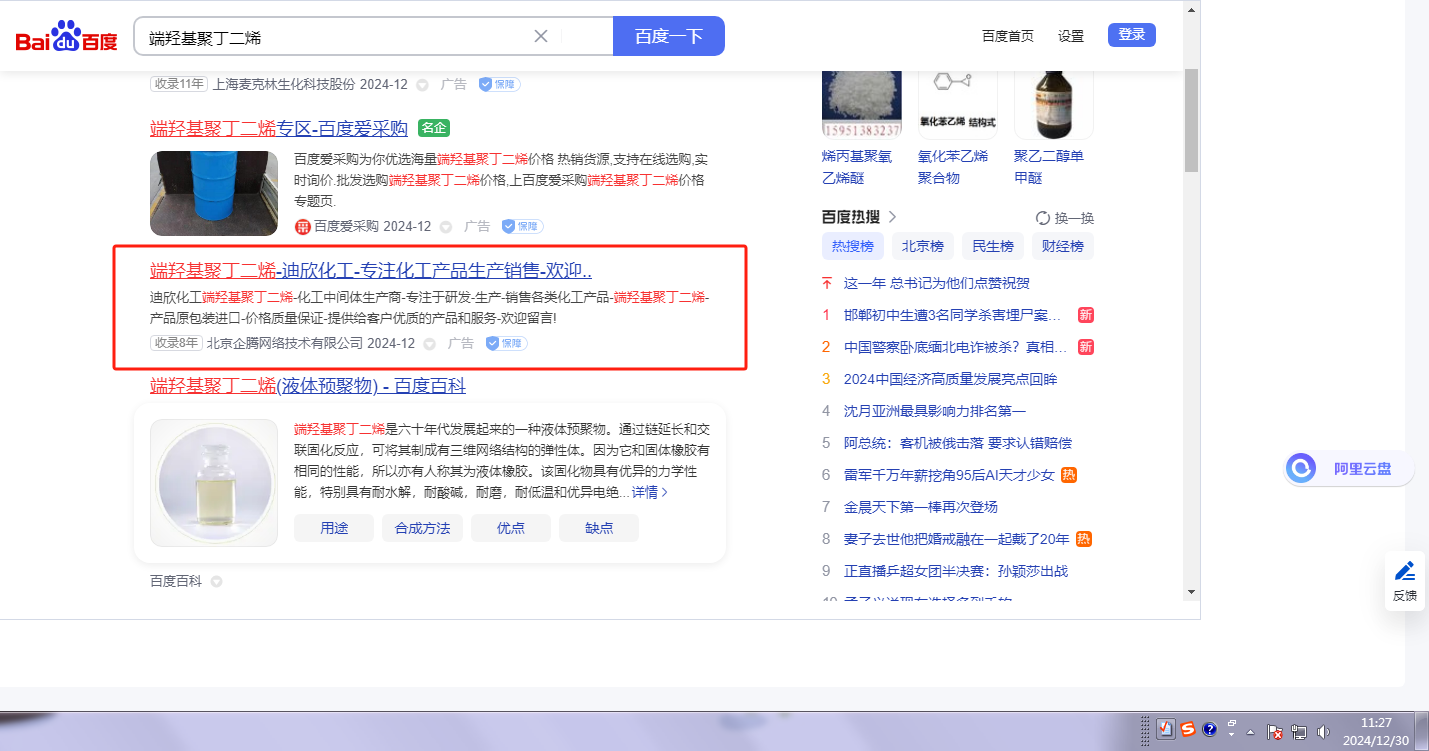Click 热 tag beside 雷军千万年薪挖角95后AI天才少女
Screen dimensions: 1429x751
1069,475
